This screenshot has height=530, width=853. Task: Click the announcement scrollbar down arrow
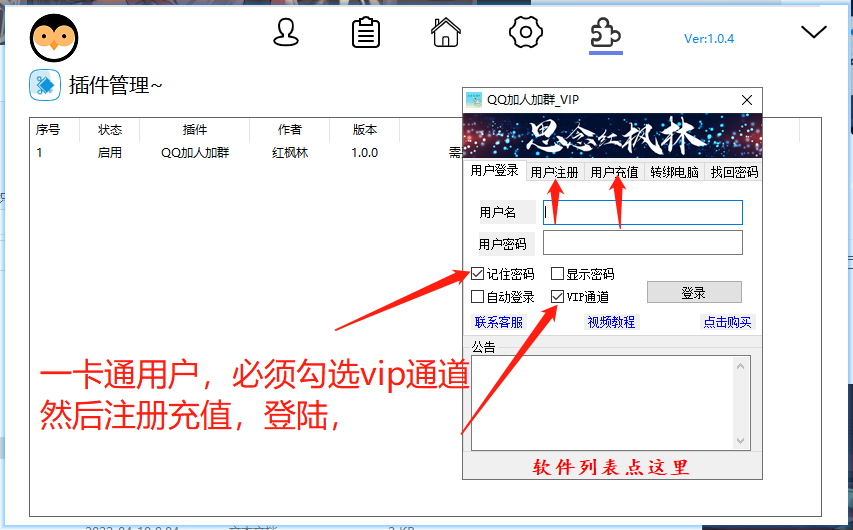coord(740,440)
